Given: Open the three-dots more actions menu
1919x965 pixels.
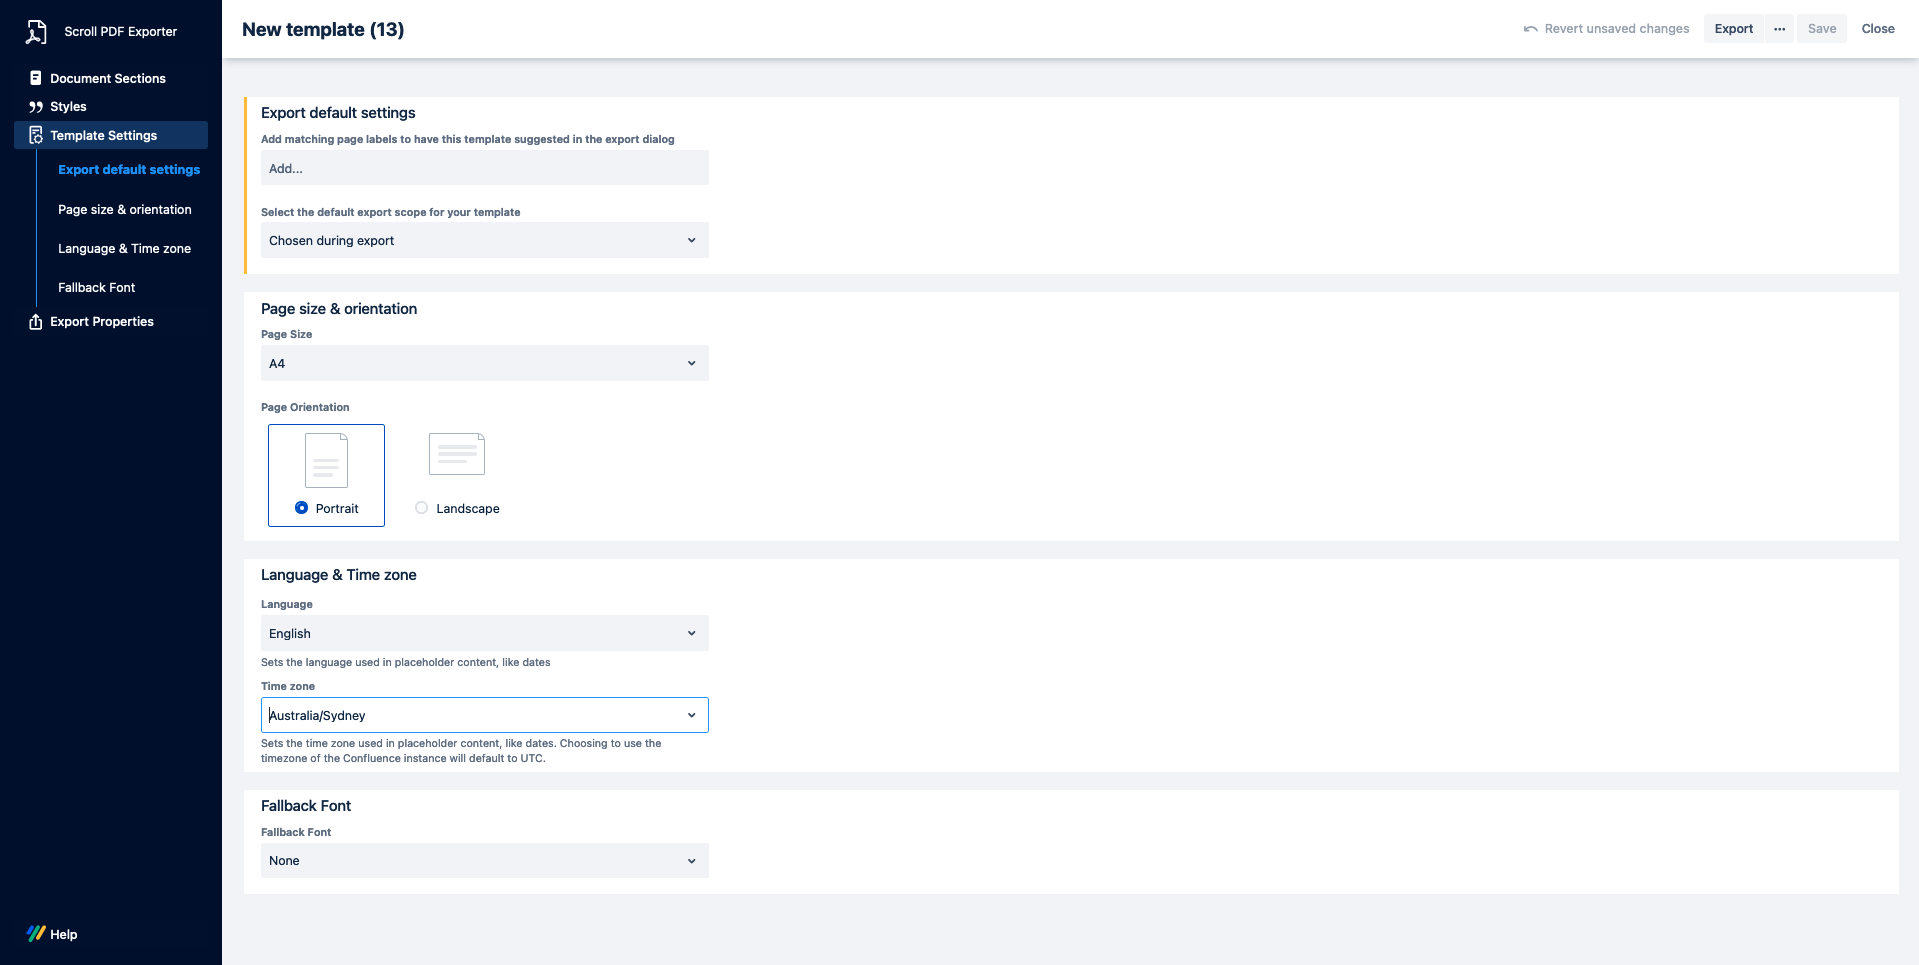Looking at the screenshot, I should pos(1779,29).
